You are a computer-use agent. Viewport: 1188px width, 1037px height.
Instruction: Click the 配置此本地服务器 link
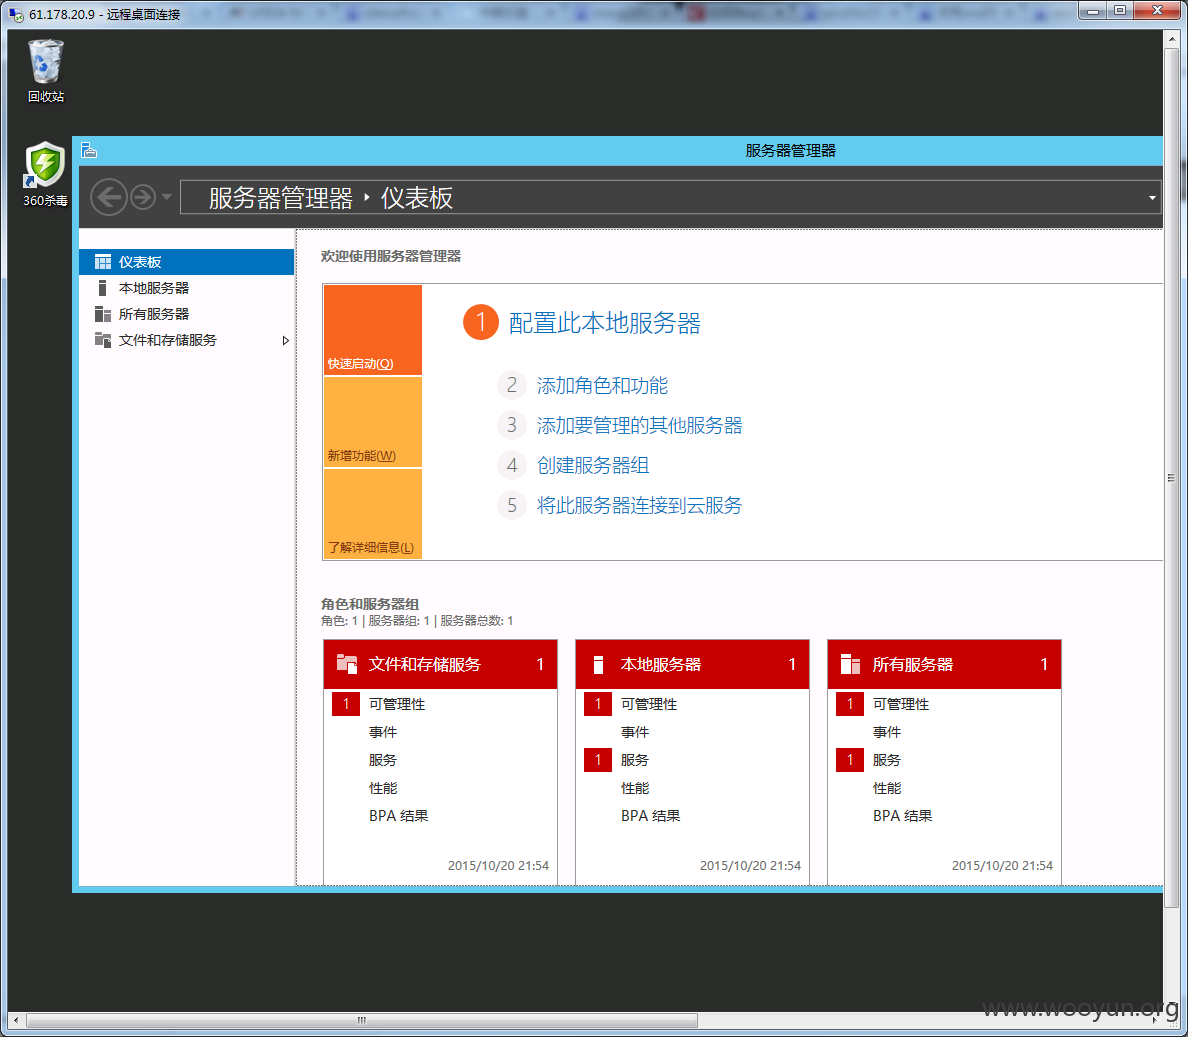605,323
